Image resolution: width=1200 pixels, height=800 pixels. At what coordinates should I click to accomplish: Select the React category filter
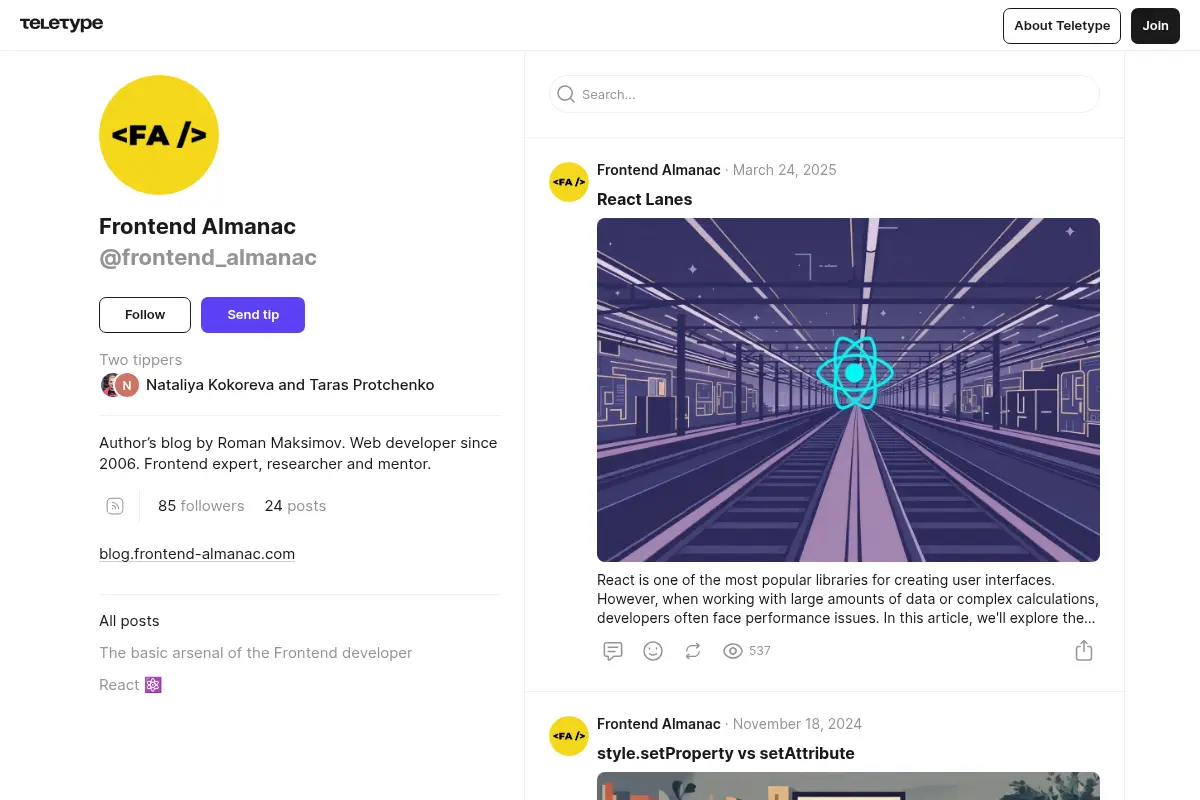(x=130, y=685)
